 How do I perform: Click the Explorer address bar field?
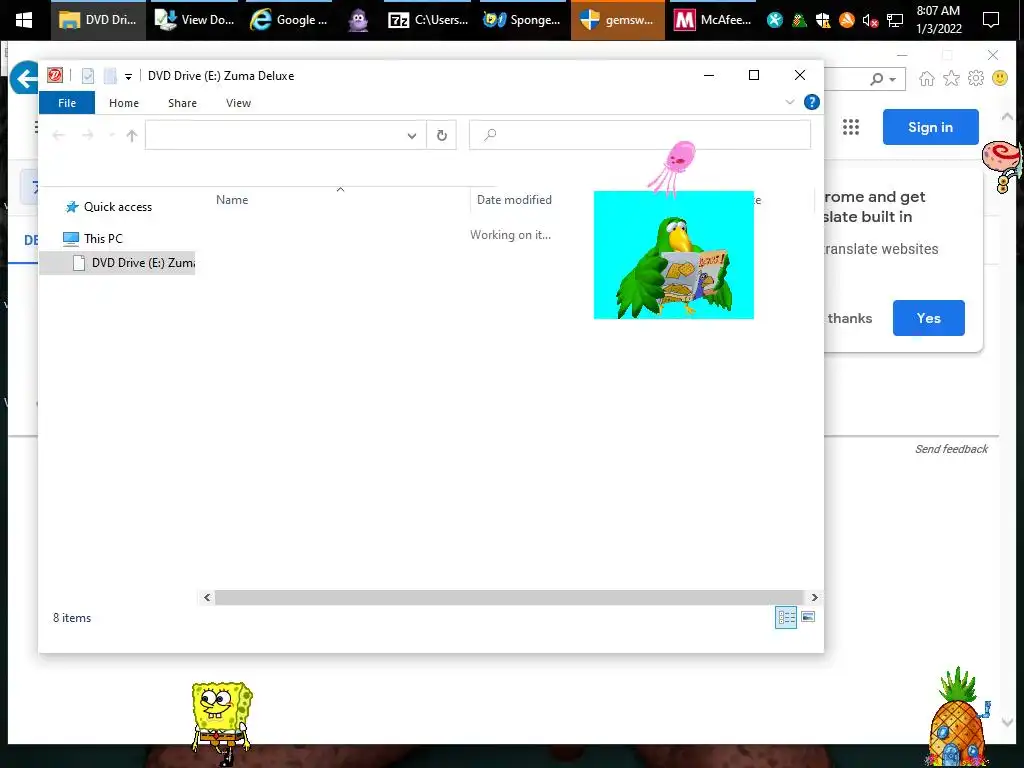click(x=285, y=135)
